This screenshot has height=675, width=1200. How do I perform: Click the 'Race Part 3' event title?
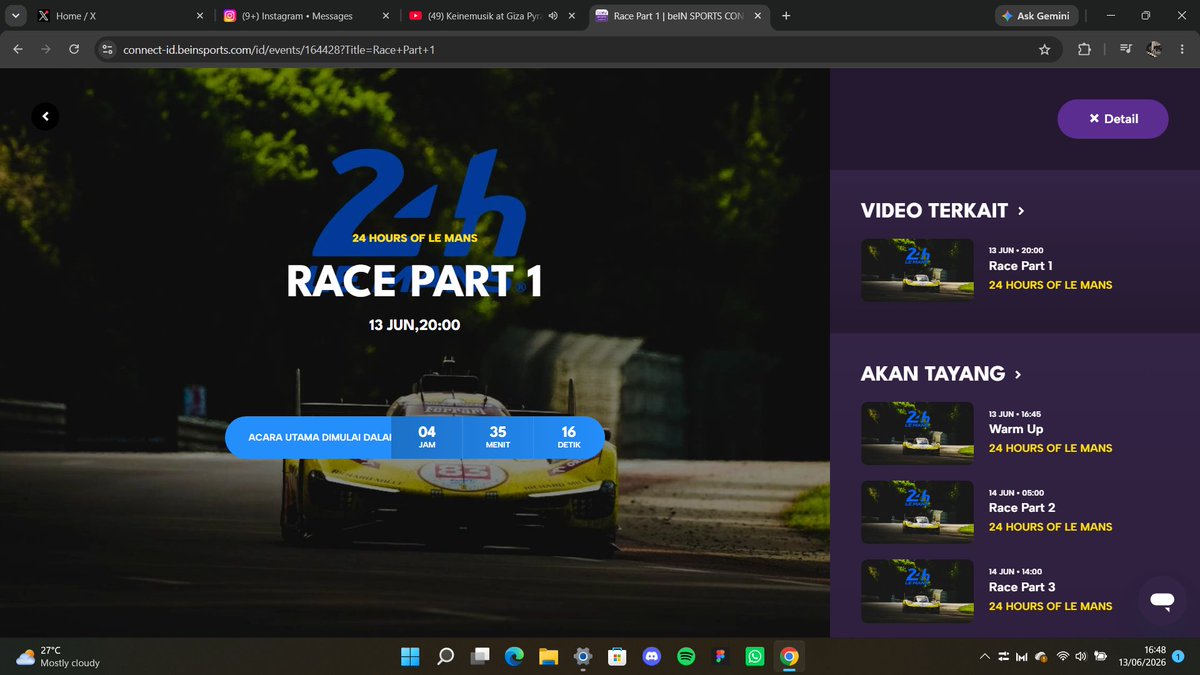click(x=1022, y=587)
